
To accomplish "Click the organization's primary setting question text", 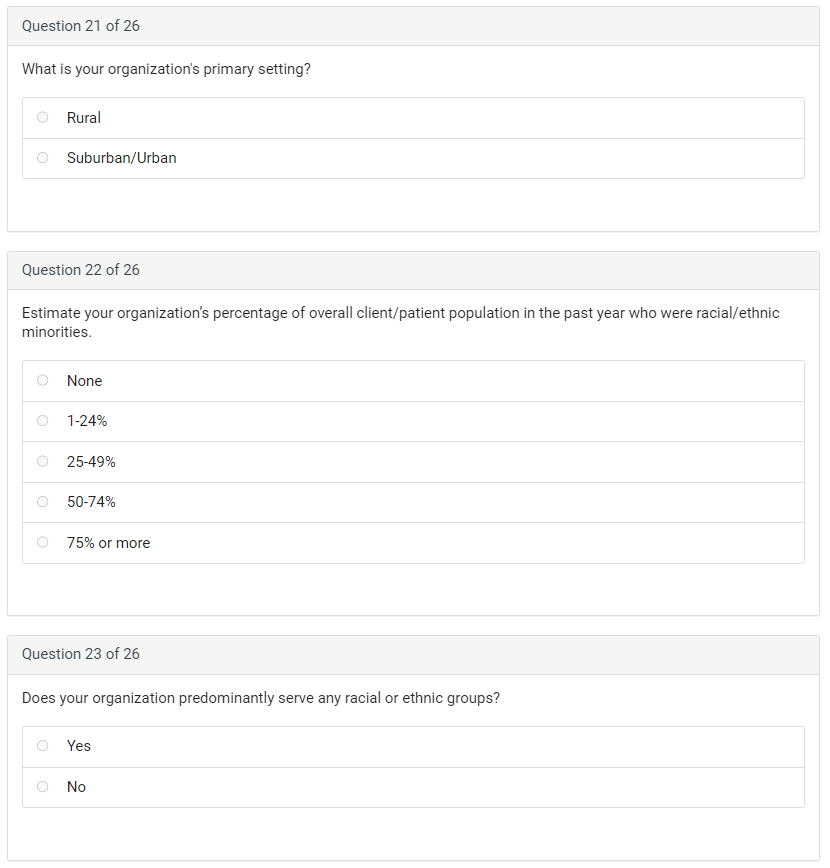I will 166,70.
